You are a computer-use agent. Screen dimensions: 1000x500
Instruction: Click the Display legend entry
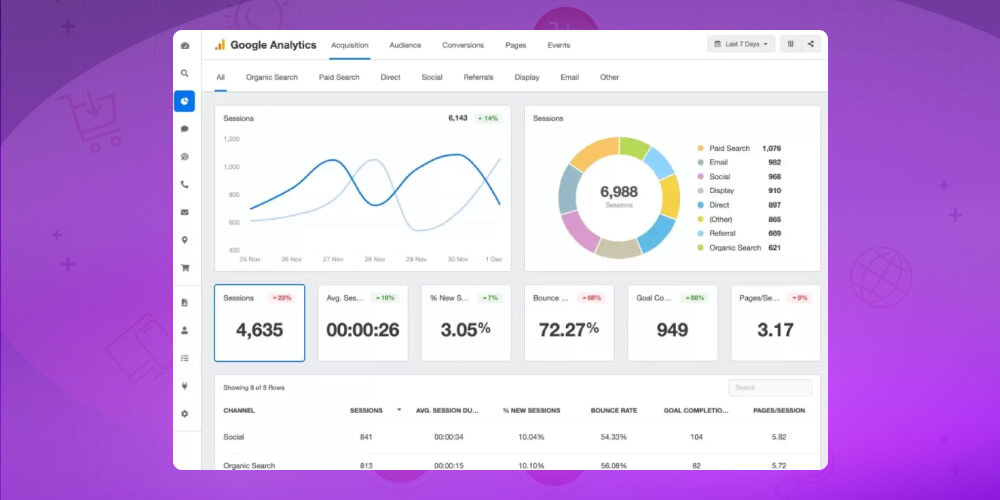click(739, 191)
